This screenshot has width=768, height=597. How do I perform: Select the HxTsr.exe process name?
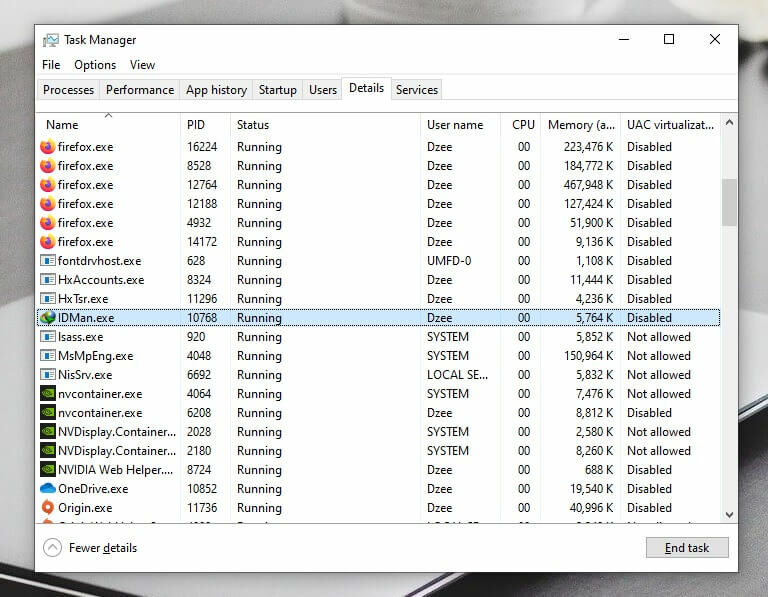[83, 299]
